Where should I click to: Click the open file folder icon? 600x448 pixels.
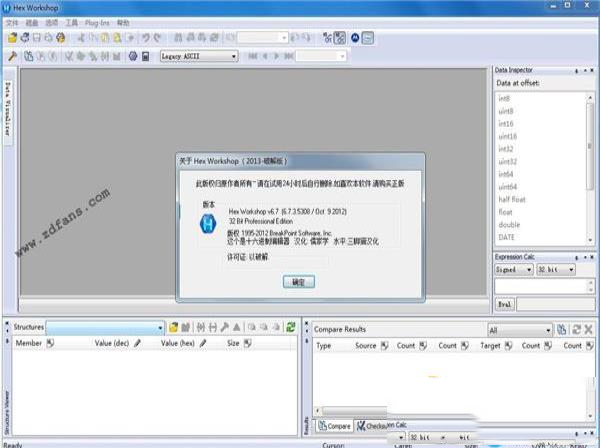click(x=11, y=38)
